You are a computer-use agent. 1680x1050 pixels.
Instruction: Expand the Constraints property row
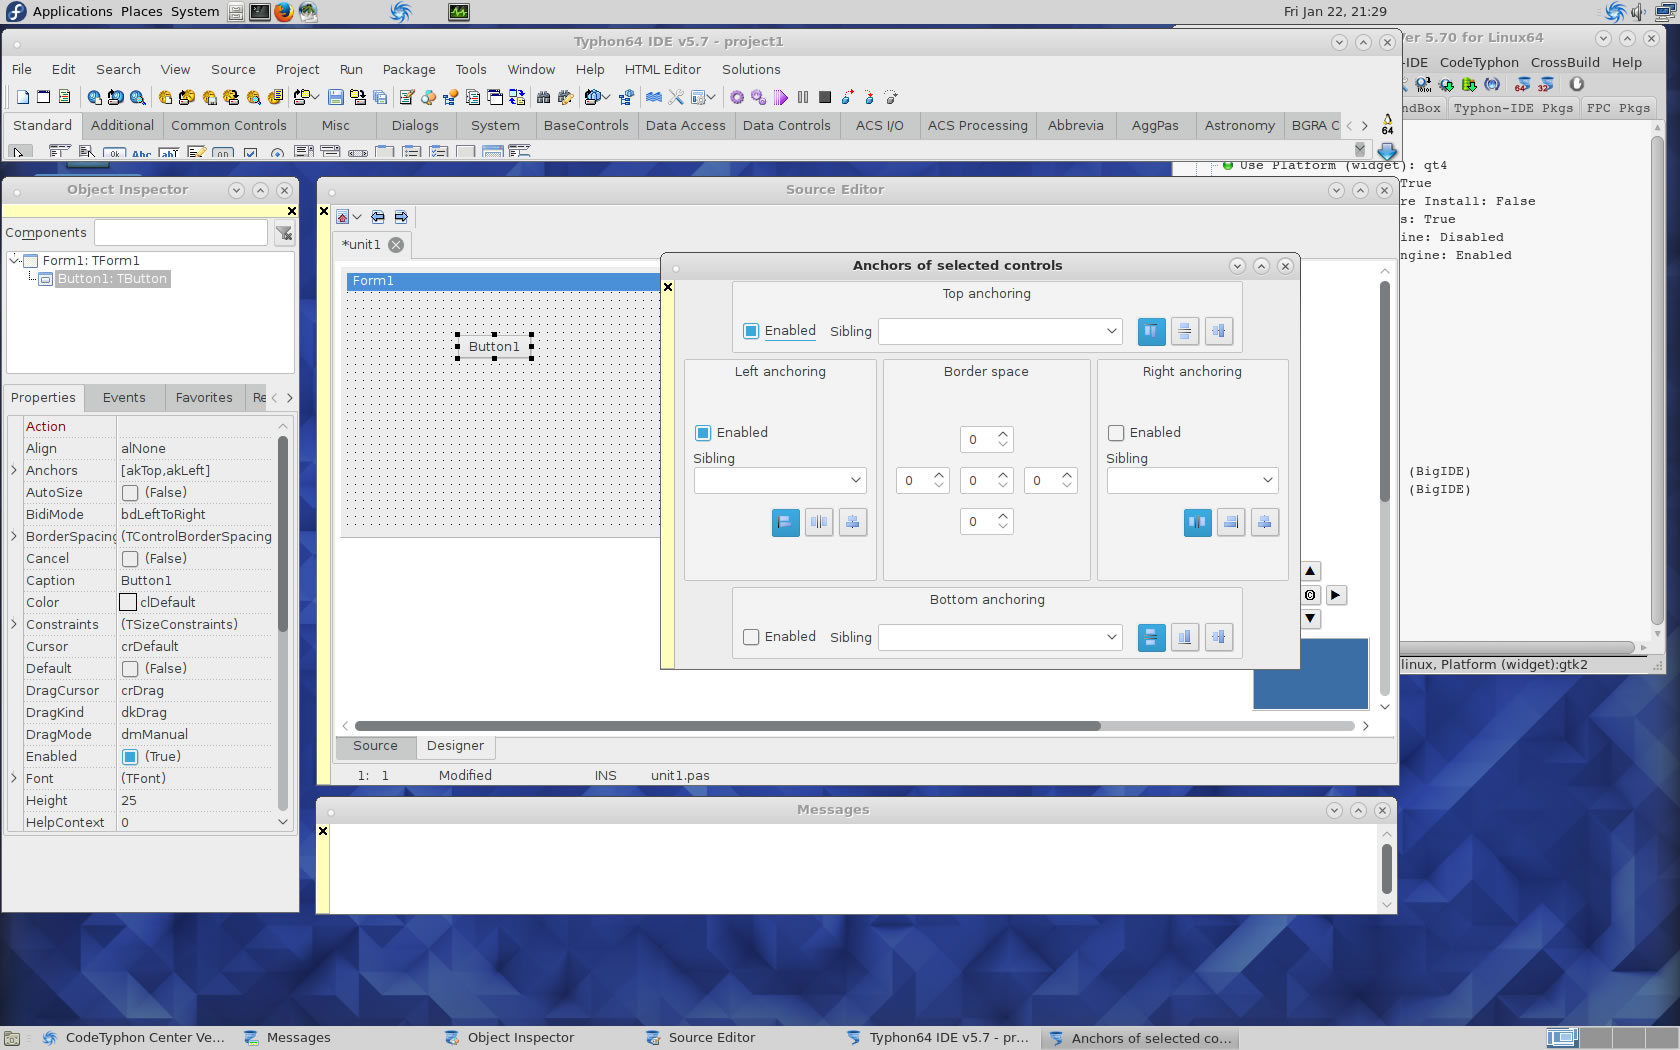click(14, 624)
